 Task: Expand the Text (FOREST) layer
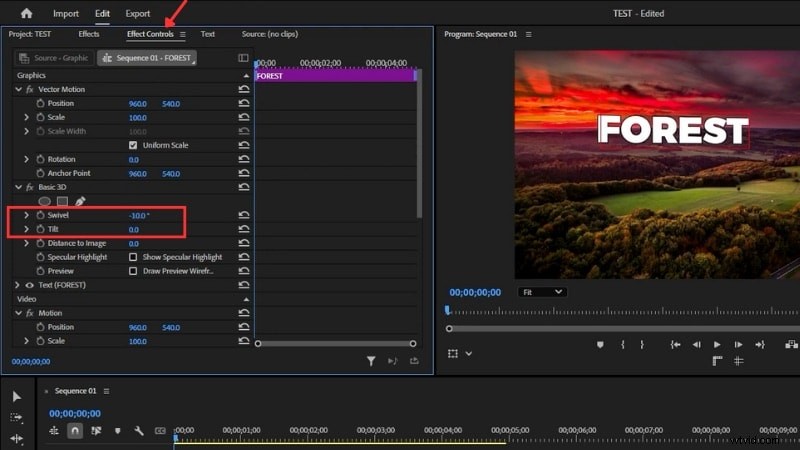pyautogui.click(x=17, y=285)
